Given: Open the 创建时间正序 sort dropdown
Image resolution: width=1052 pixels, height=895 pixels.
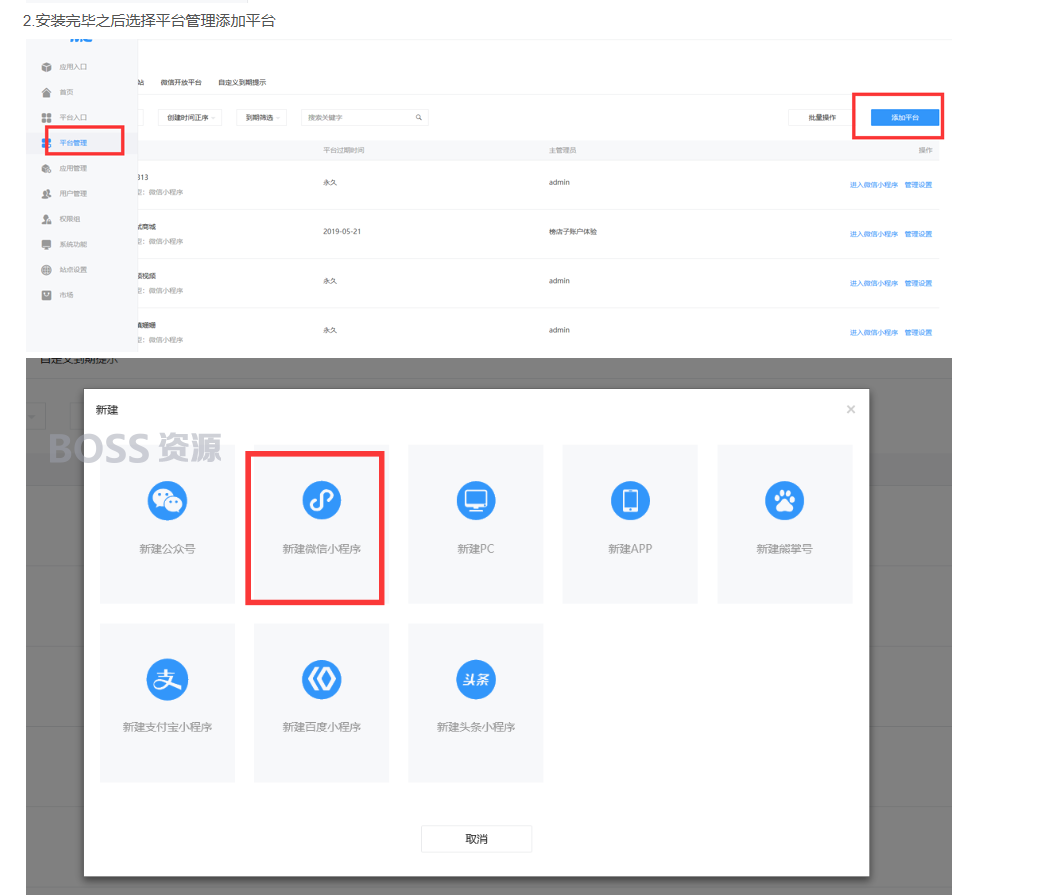Looking at the screenshot, I should point(190,117).
